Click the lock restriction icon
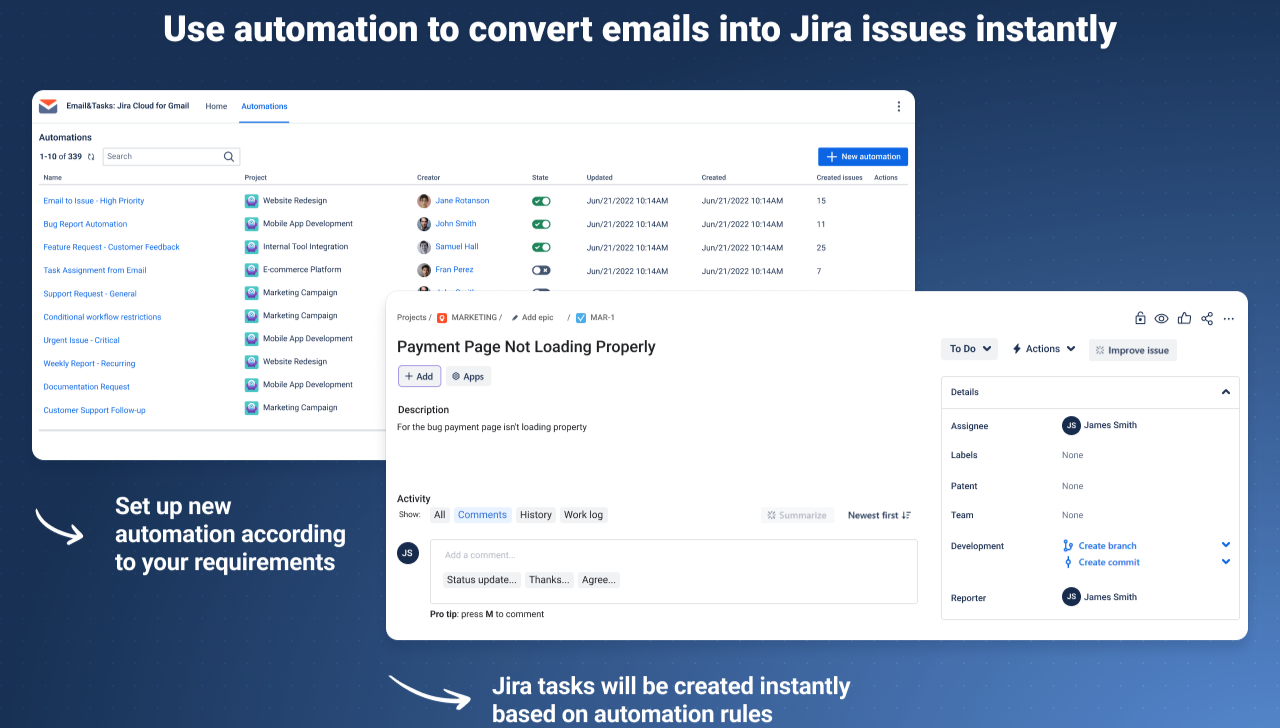1280x728 pixels. (x=1140, y=318)
